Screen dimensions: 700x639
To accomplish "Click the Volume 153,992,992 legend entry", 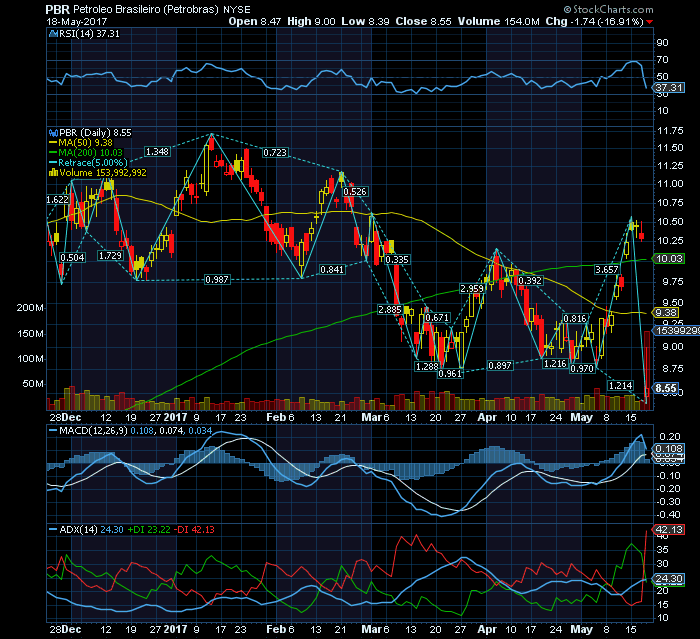I will (103, 172).
